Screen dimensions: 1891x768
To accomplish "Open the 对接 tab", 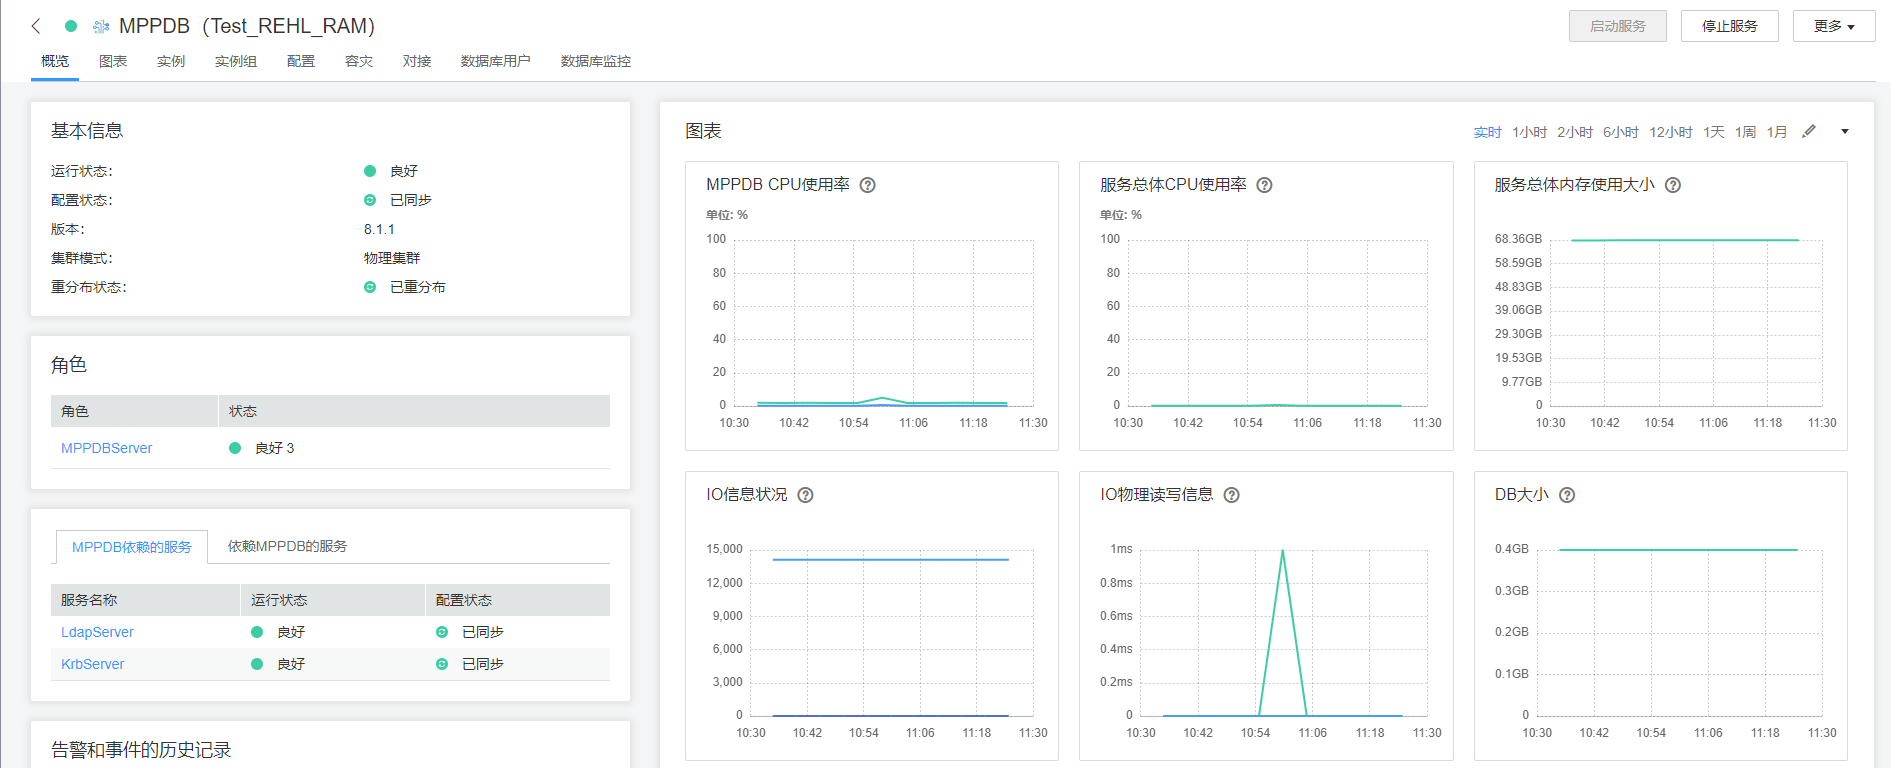I will pos(417,61).
